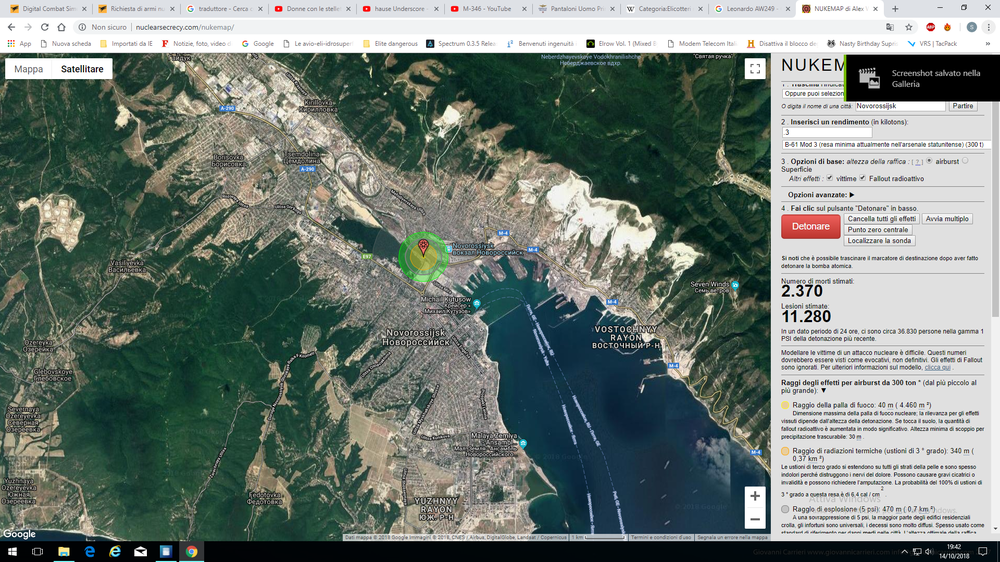Uncheck the vittime checkbox

(x=830, y=178)
